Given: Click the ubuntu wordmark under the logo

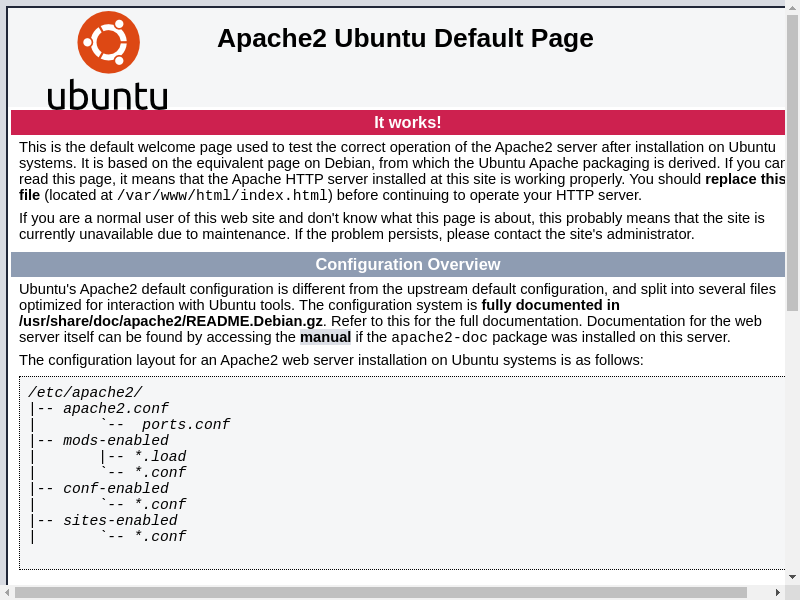Looking at the screenshot, I should [x=107, y=95].
